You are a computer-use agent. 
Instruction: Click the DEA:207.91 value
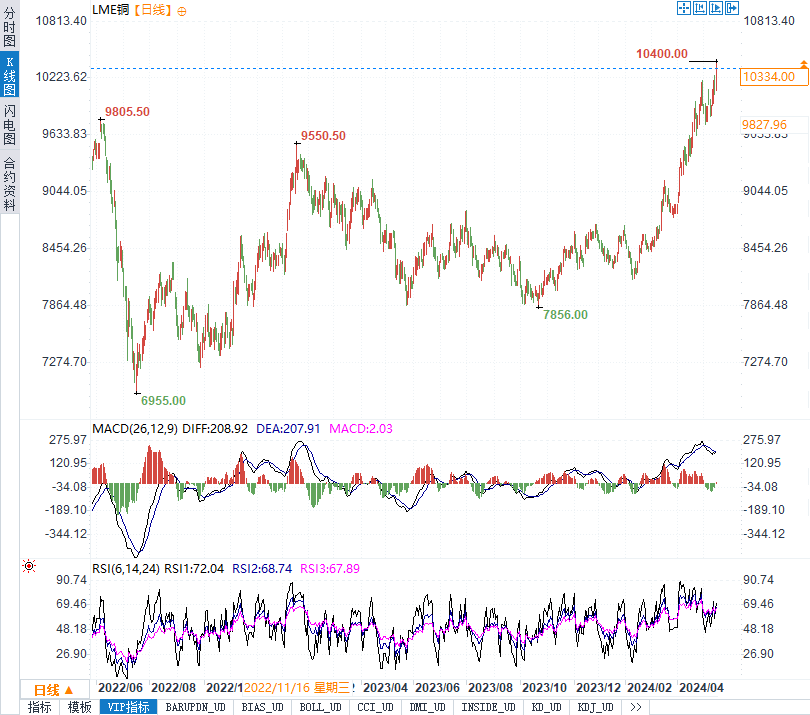288,429
